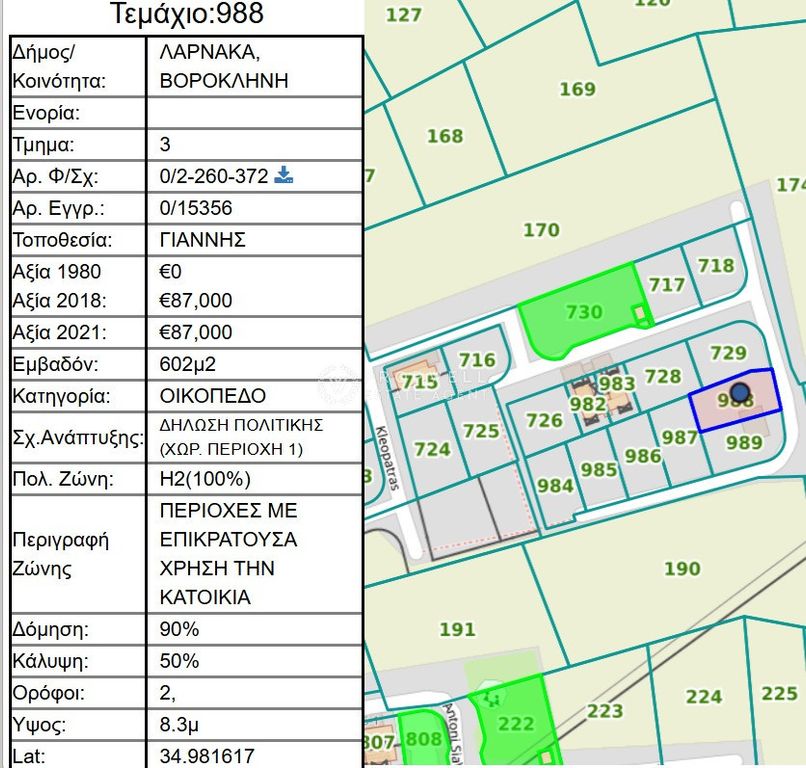Click the registration number 0/15356 cell
Image resolution: width=806 pixels, height=768 pixels.
click(x=255, y=208)
